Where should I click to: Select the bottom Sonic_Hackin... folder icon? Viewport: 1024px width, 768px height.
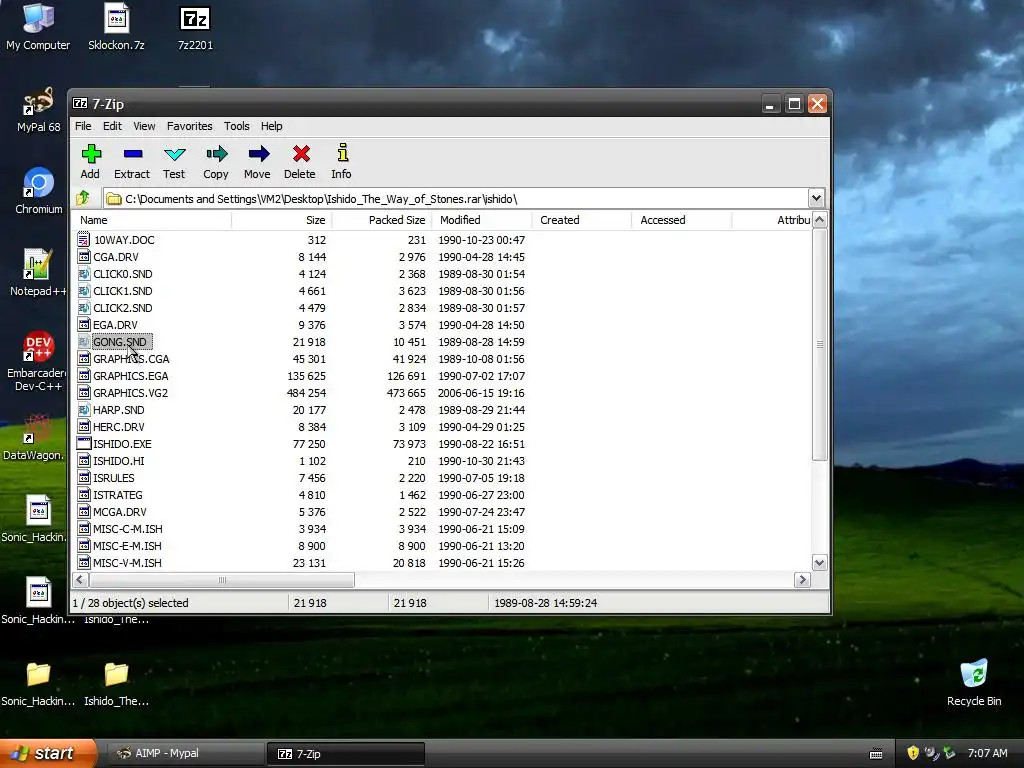pyautogui.click(x=38, y=684)
